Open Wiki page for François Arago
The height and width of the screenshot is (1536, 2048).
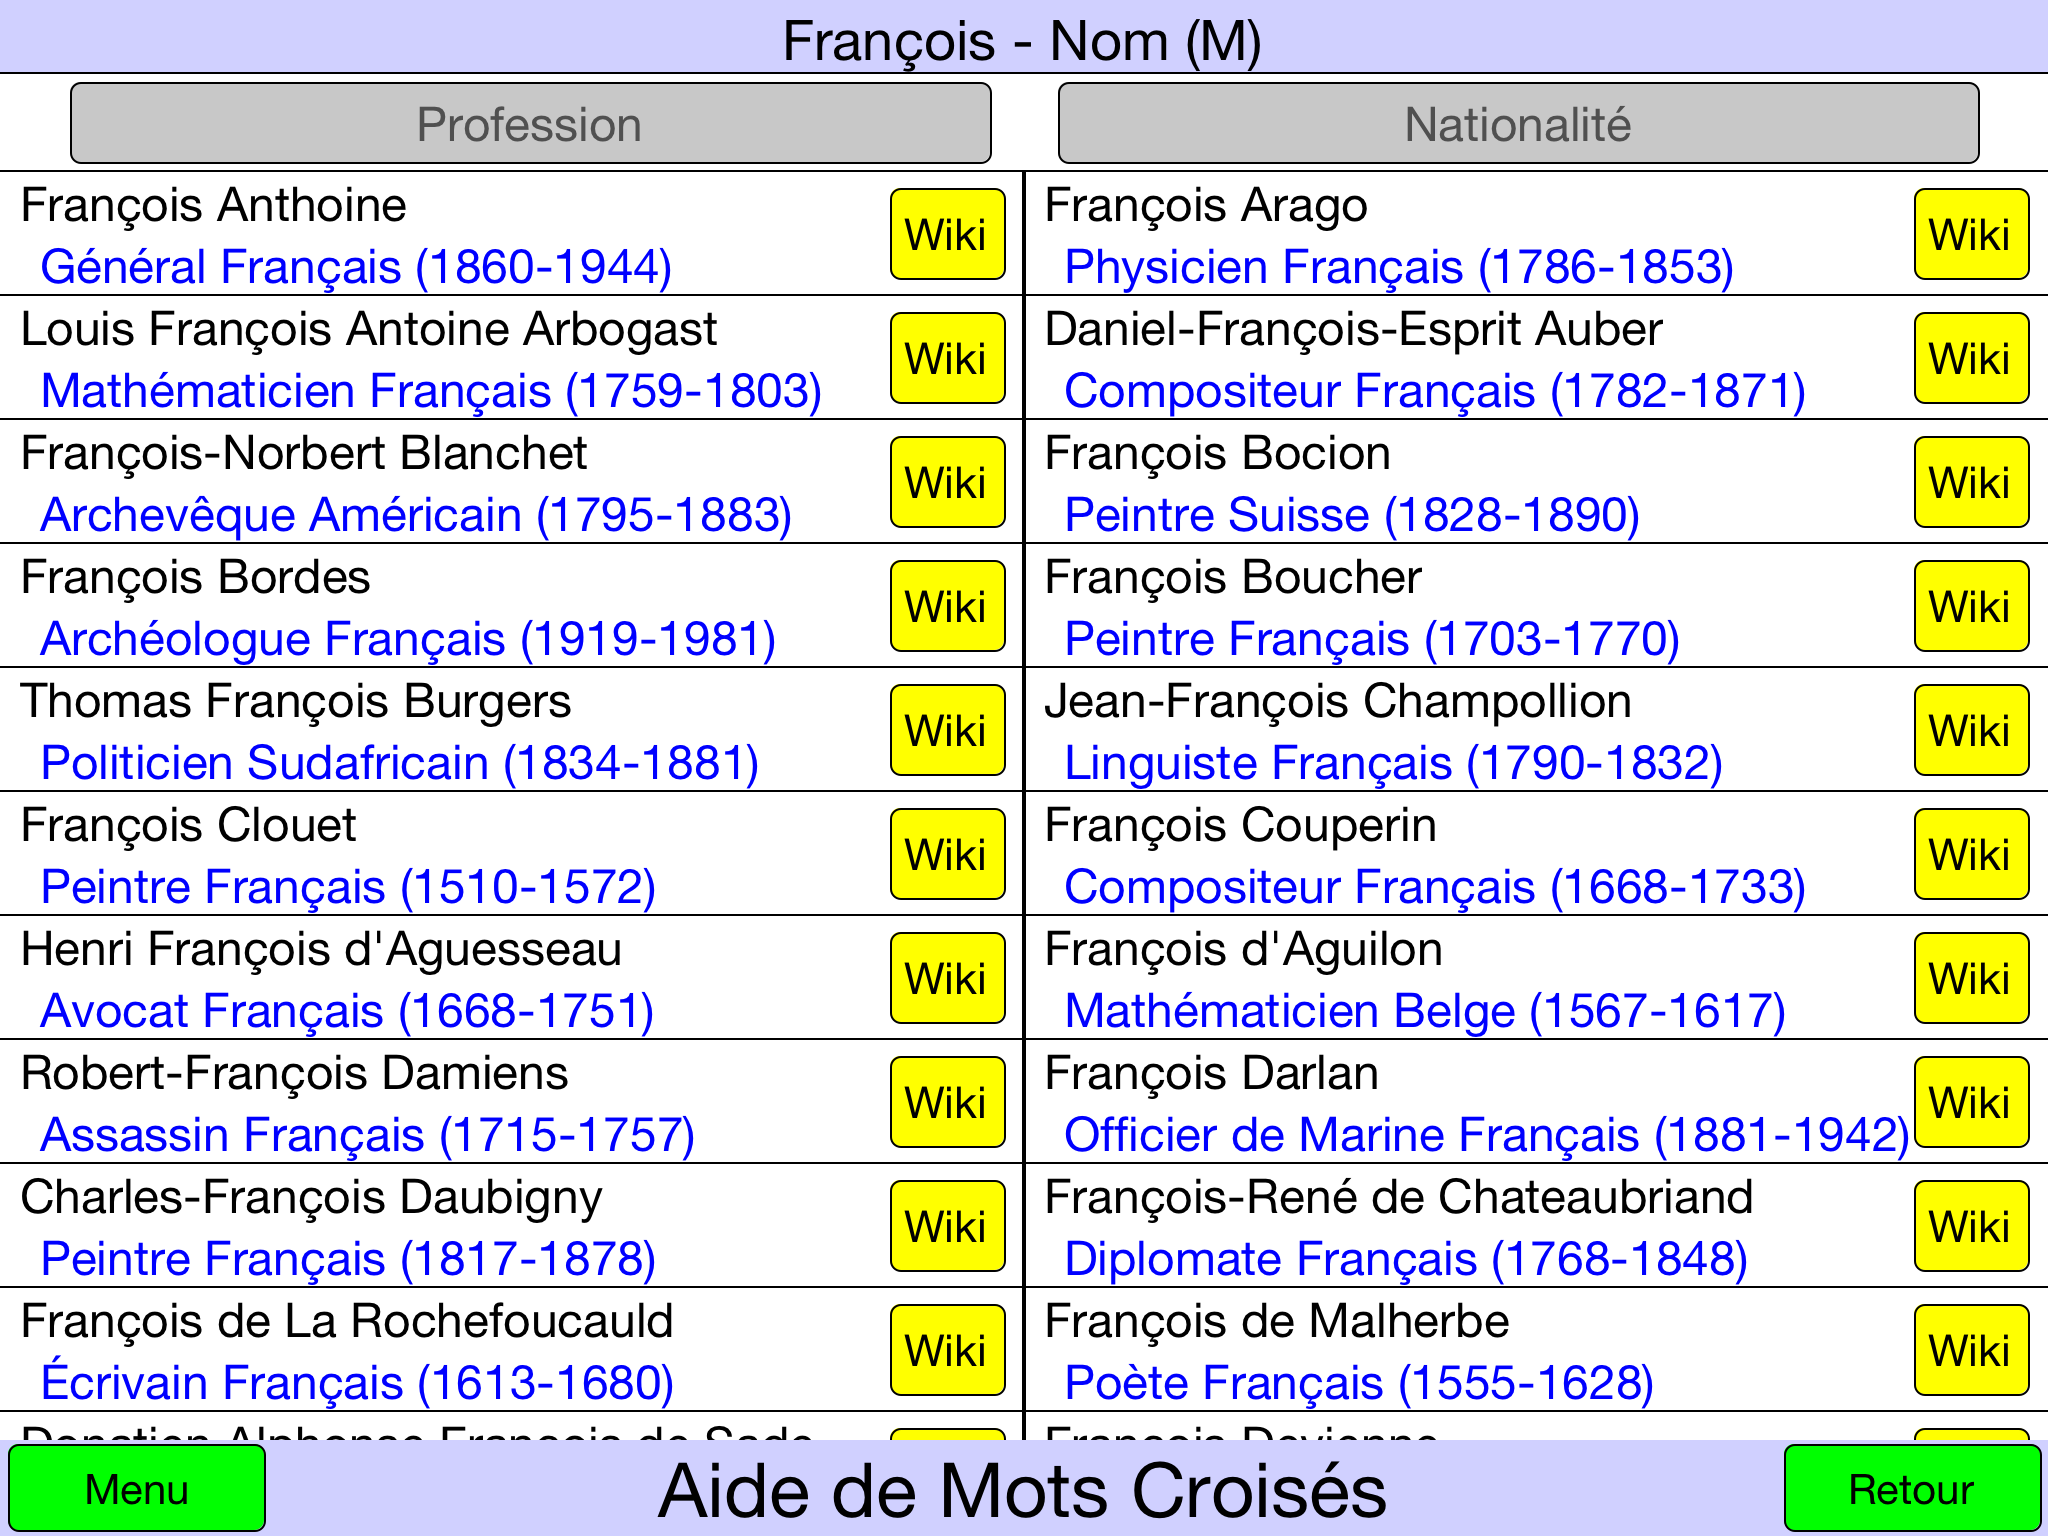point(1971,234)
